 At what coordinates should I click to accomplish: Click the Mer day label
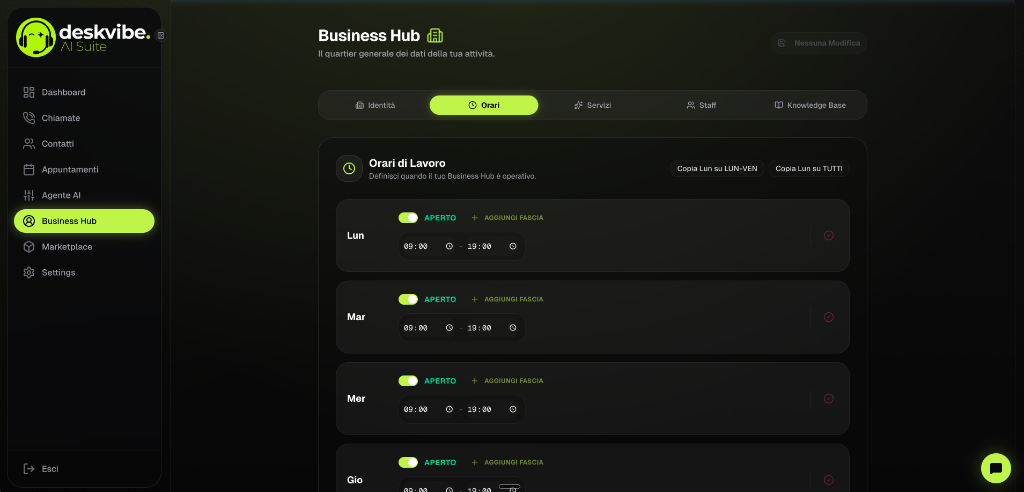pos(356,399)
